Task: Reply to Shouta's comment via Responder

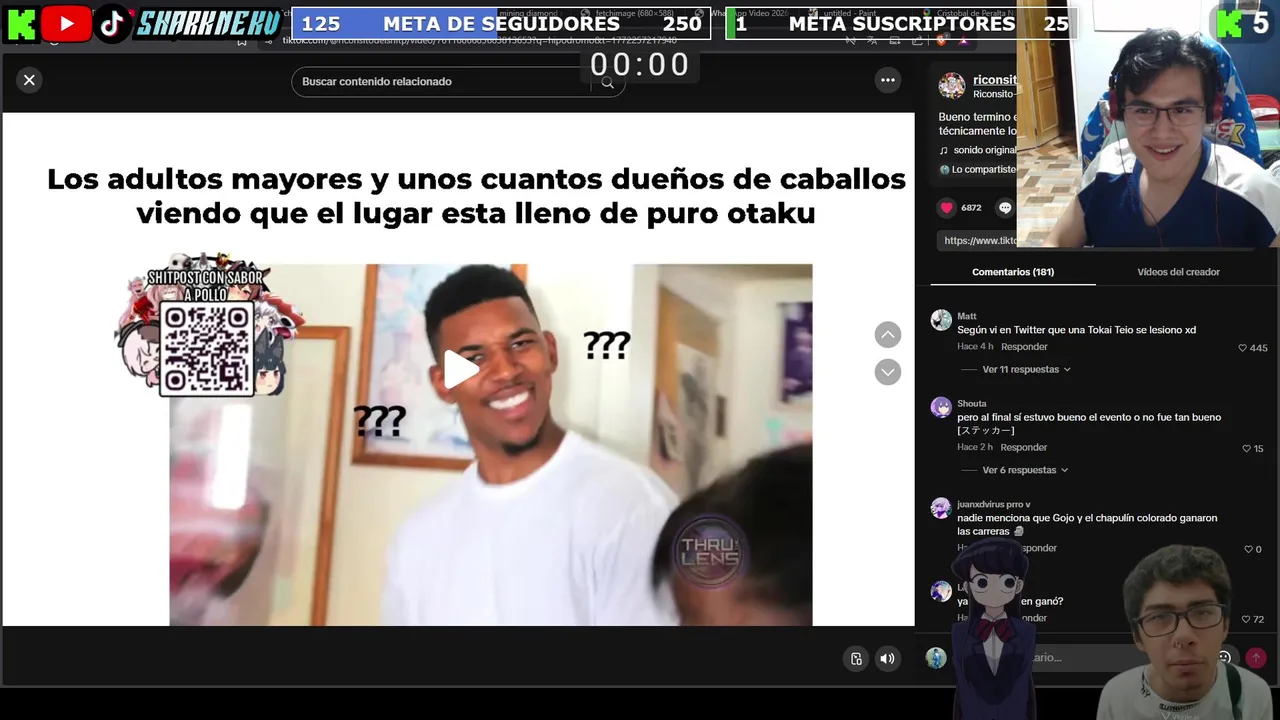Action: pyautogui.click(x=1024, y=447)
